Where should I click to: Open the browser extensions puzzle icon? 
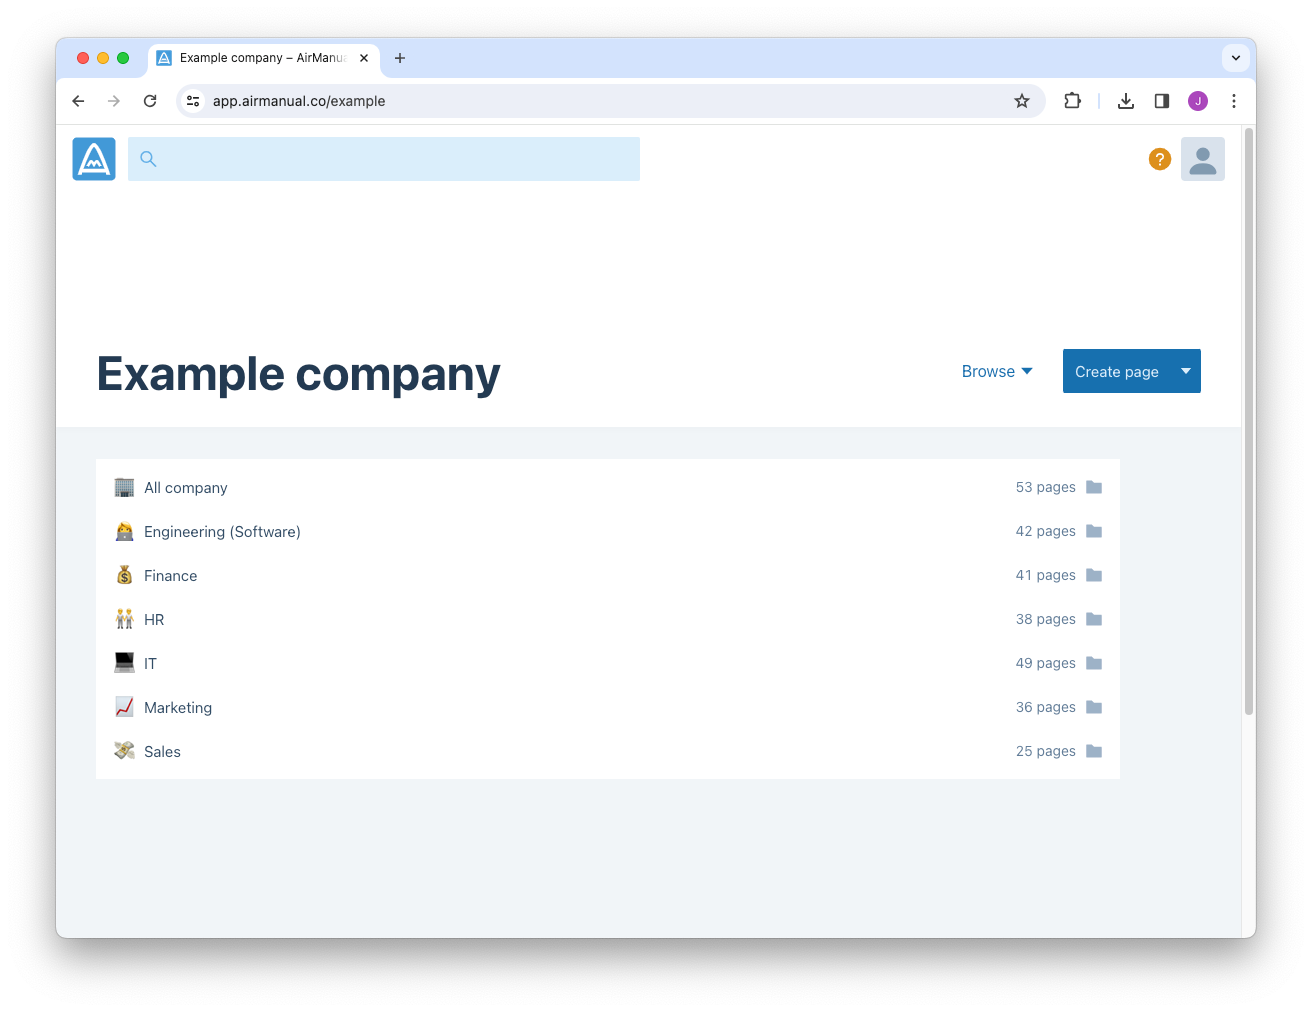point(1072,101)
